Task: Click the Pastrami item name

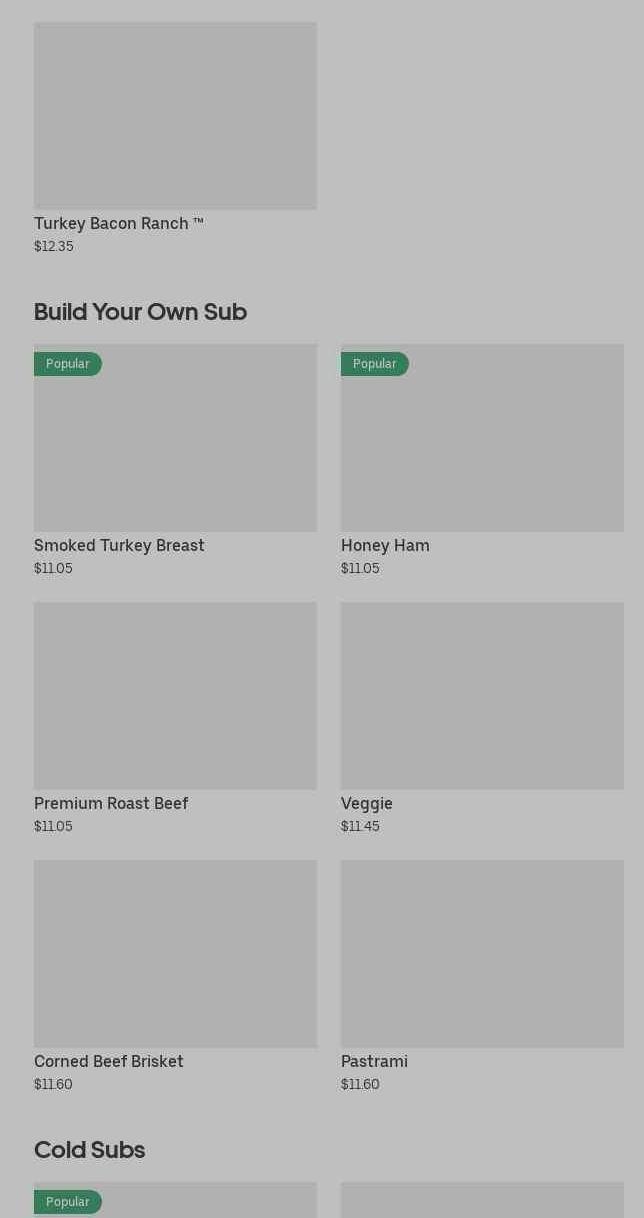Action: pos(374,1061)
